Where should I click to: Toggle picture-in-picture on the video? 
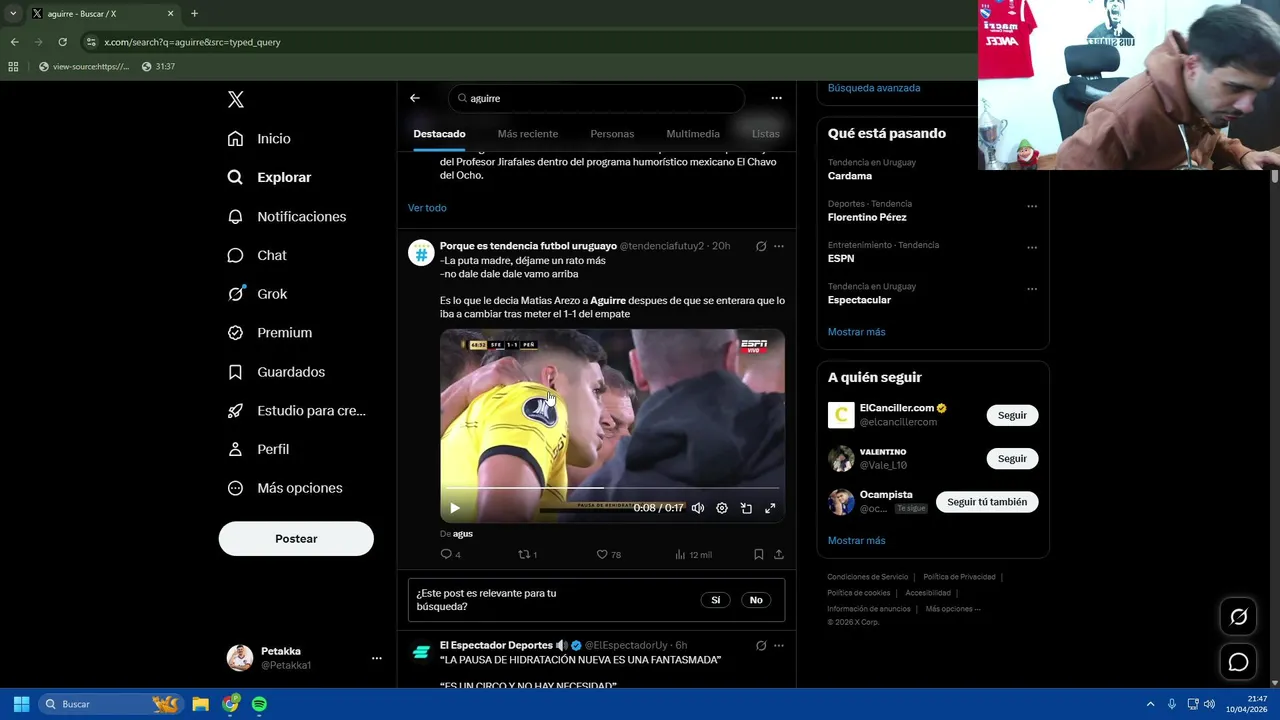(746, 508)
